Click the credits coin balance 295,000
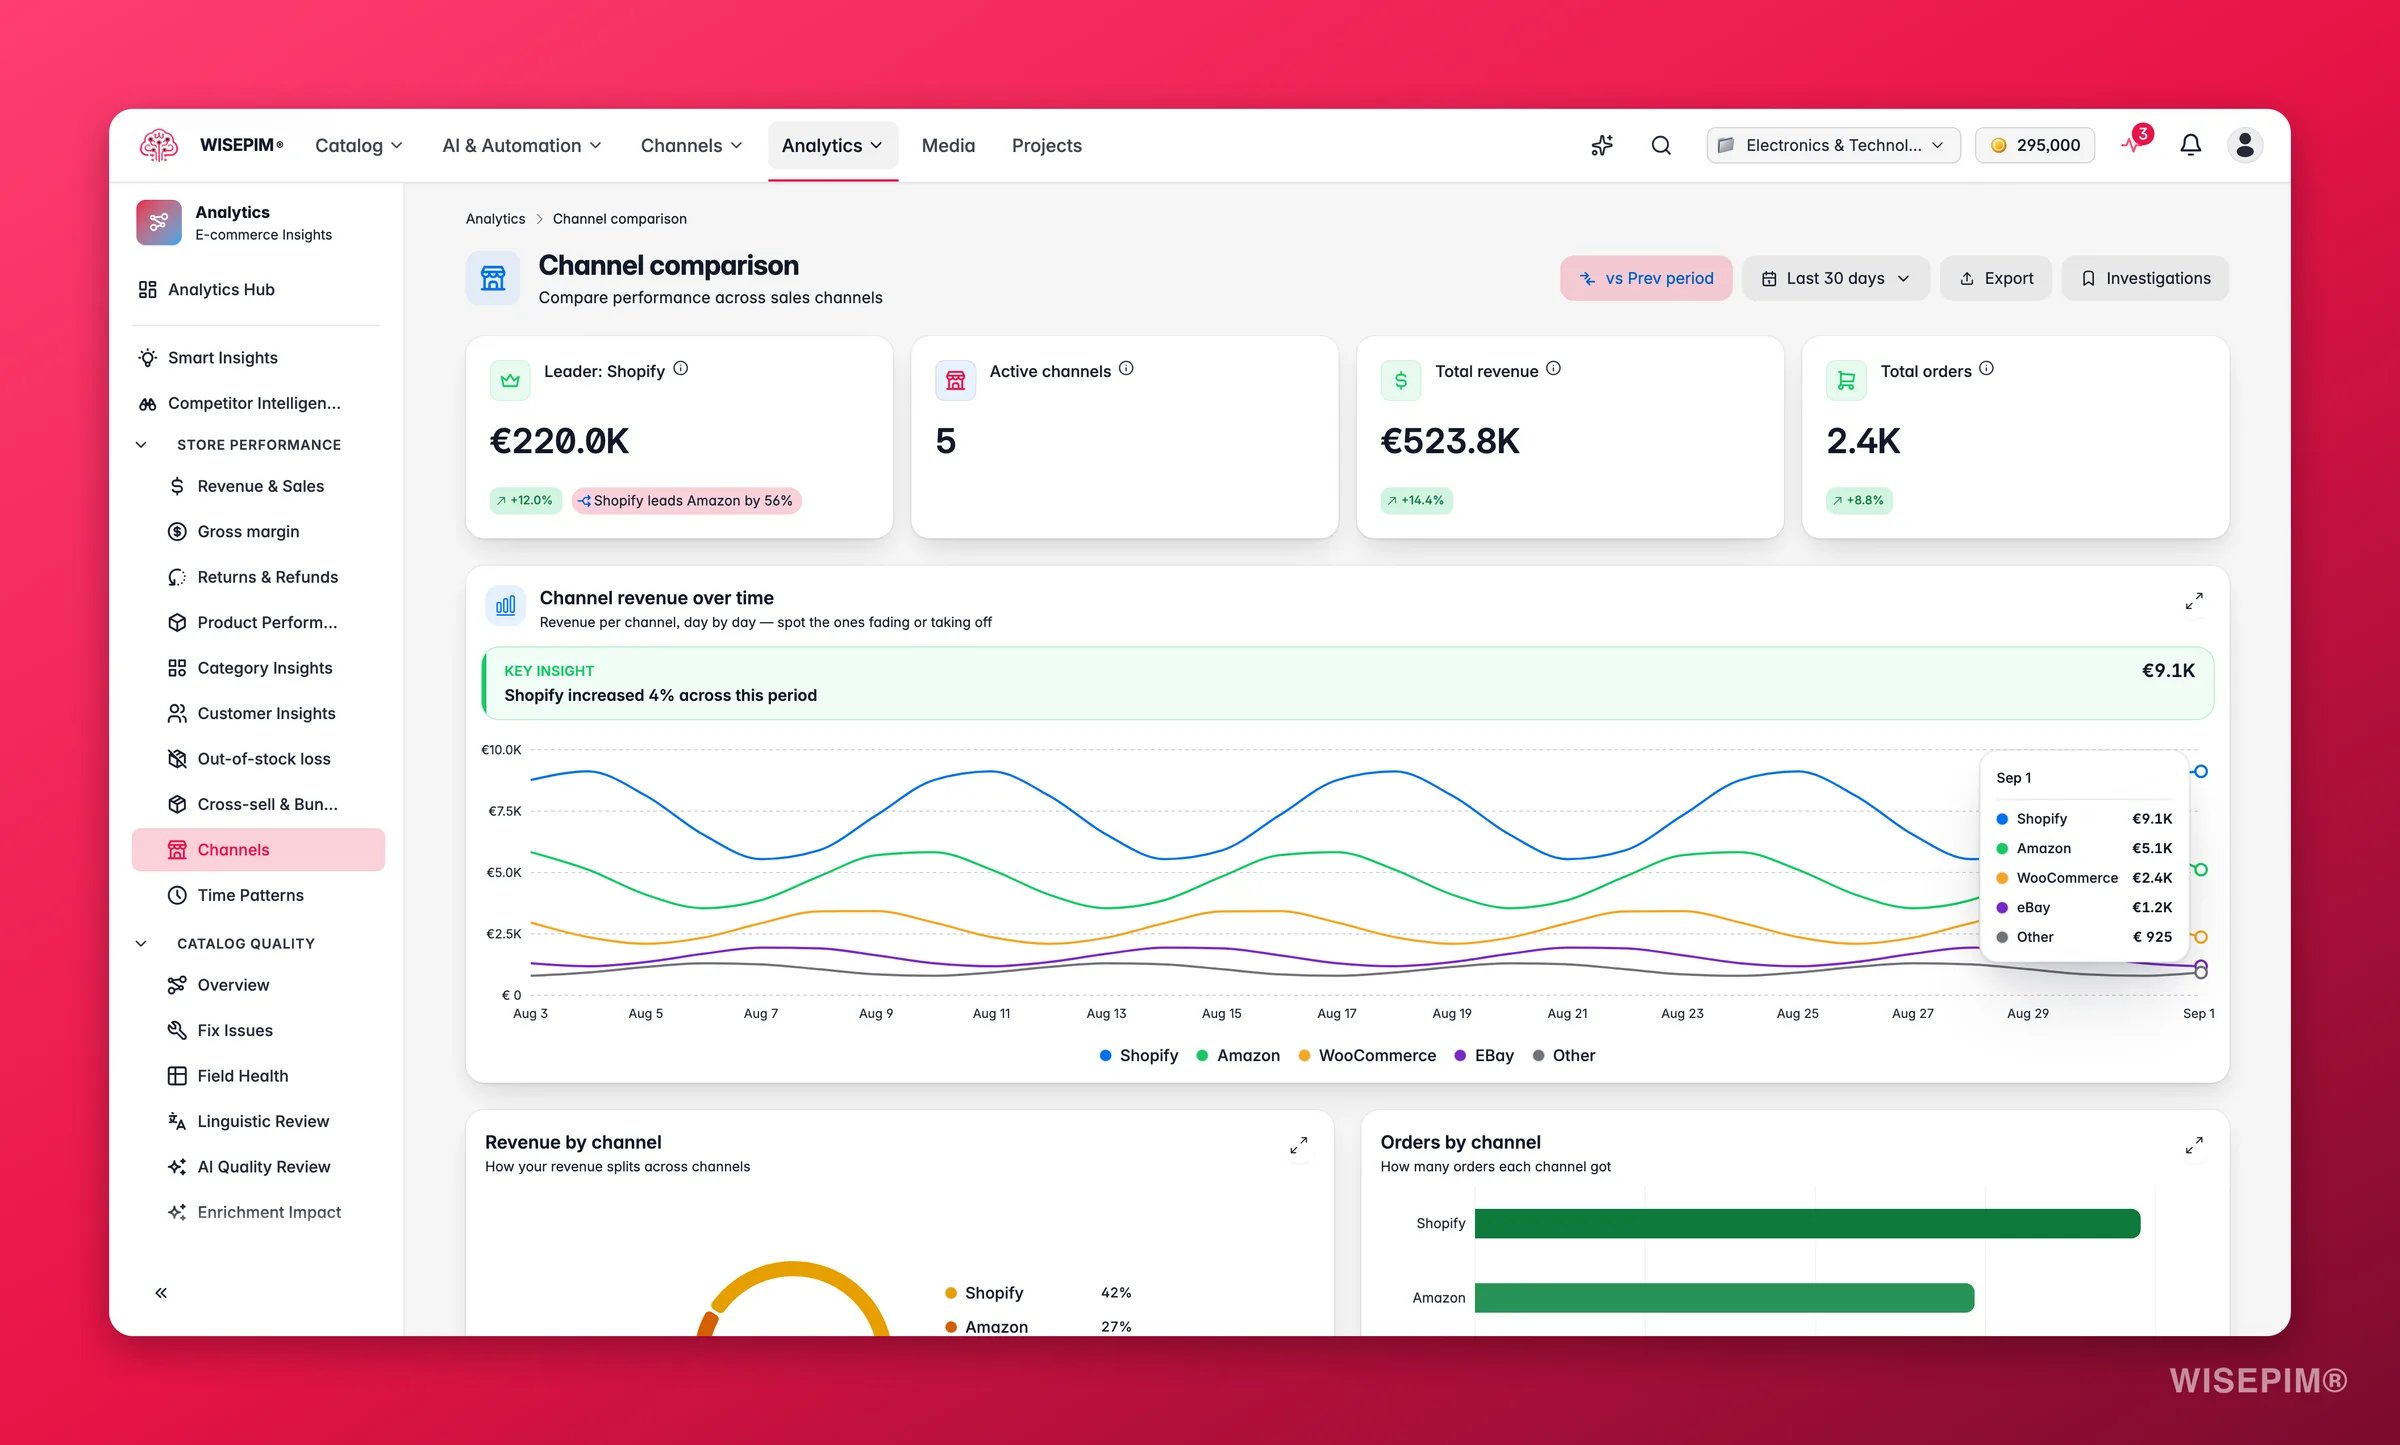Image resolution: width=2400 pixels, height=1445 pixels. click(2035, 145)
